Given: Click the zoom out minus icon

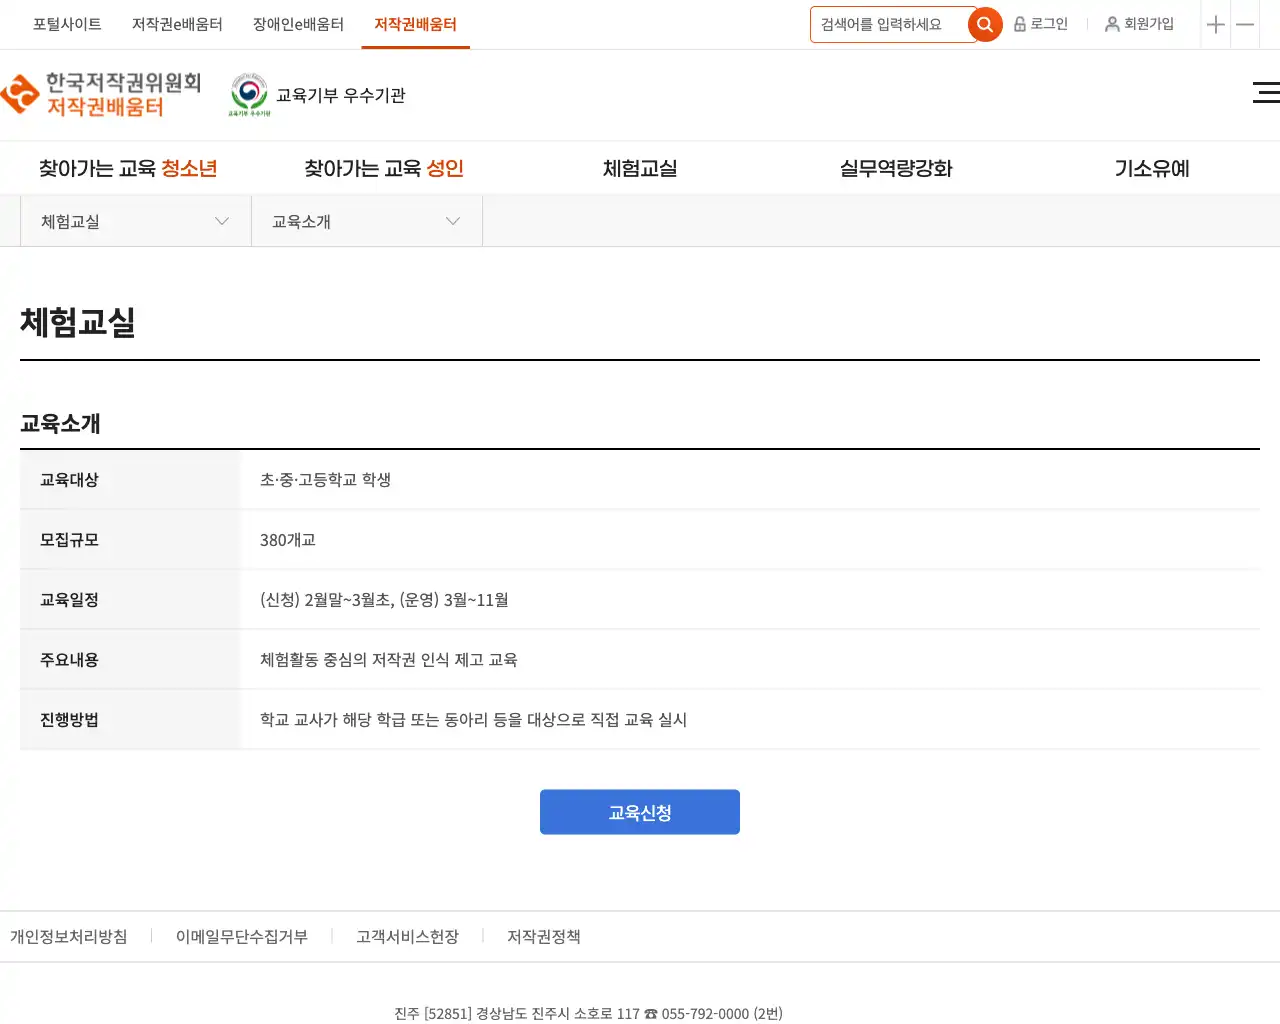Looking at the screenshot, I should (x=1245, y=25).
